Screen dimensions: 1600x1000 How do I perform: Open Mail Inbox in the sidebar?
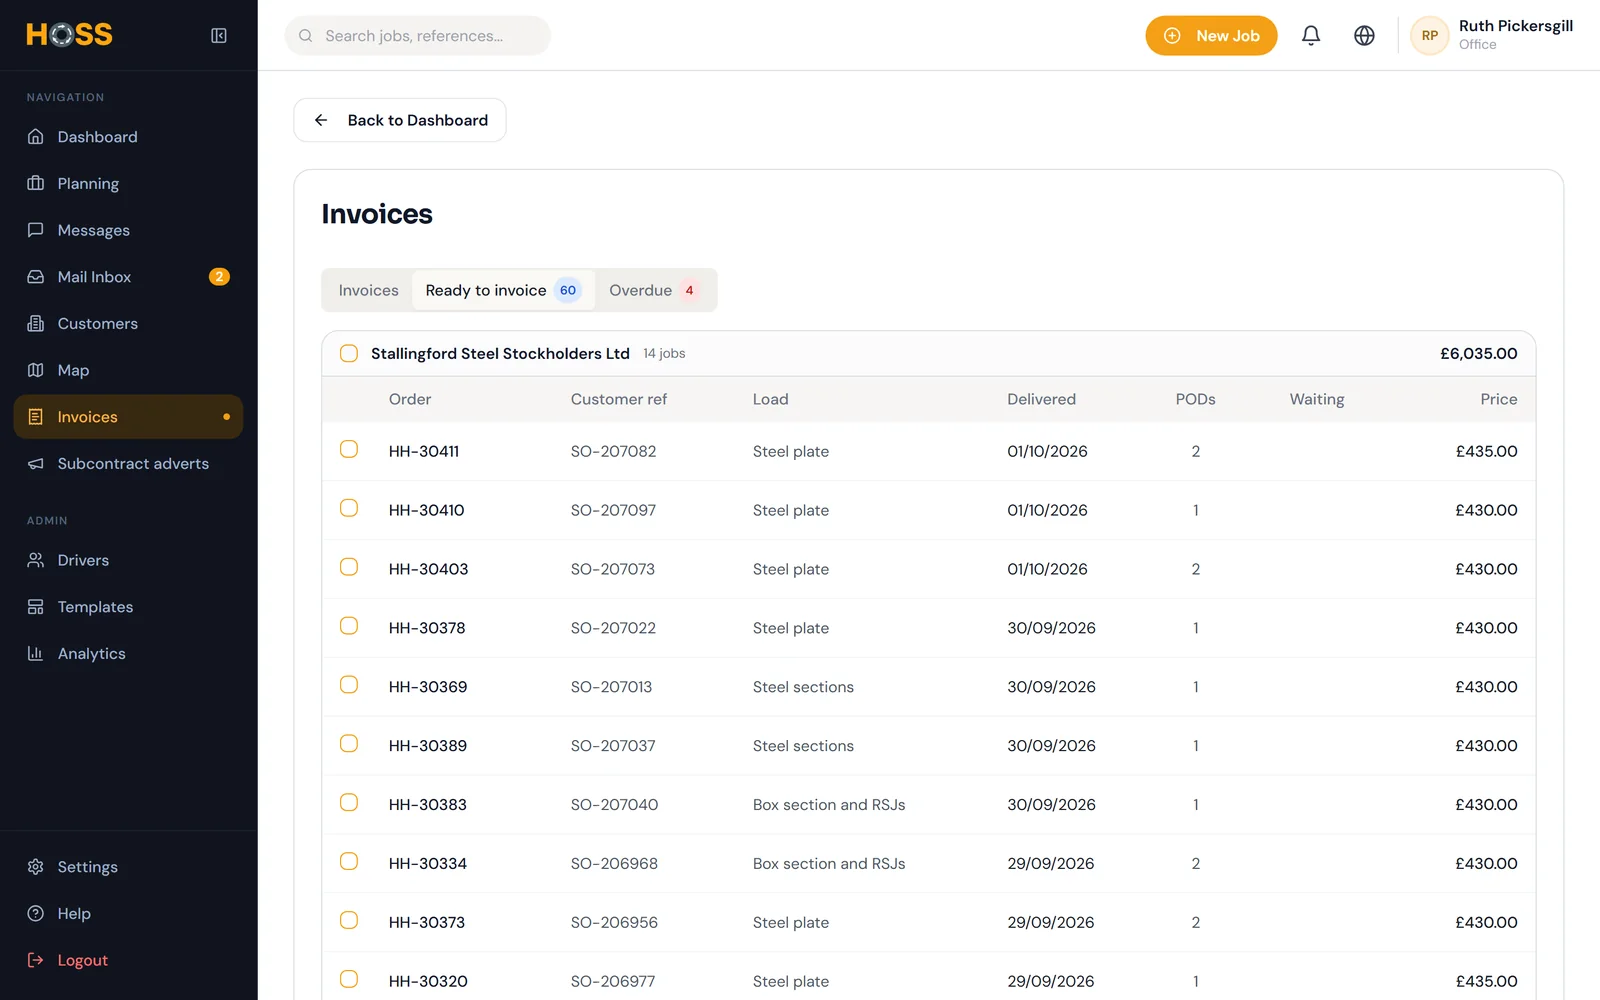pyautogui.click(x=128, y=277)
